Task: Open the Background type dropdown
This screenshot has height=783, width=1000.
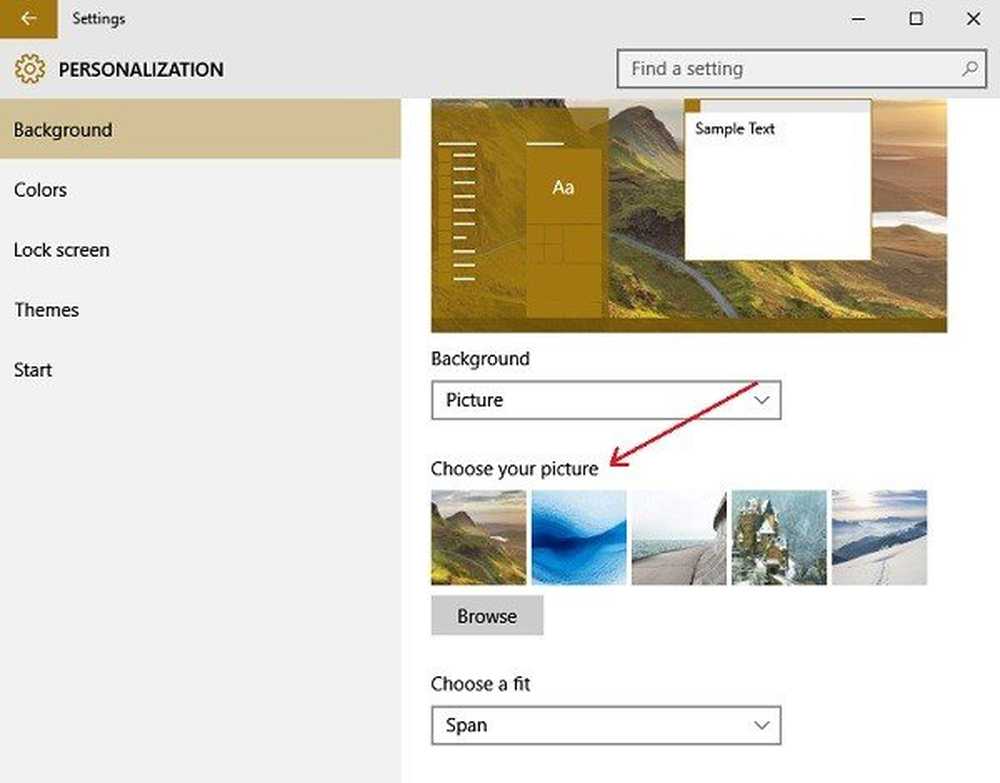Action: pos(605,400)
